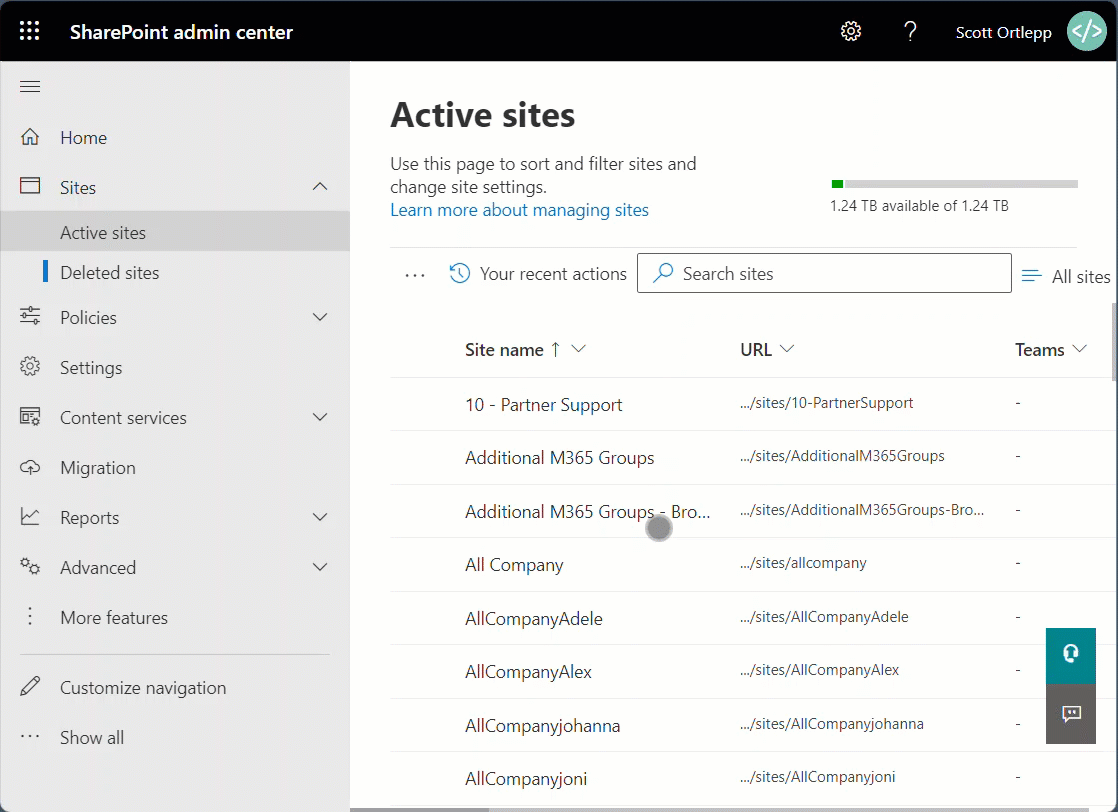This screenshot has width=1118, height=812.
Task: Click the 1.24 TB available of 1.24 TB text
Action: pos(919,206)
